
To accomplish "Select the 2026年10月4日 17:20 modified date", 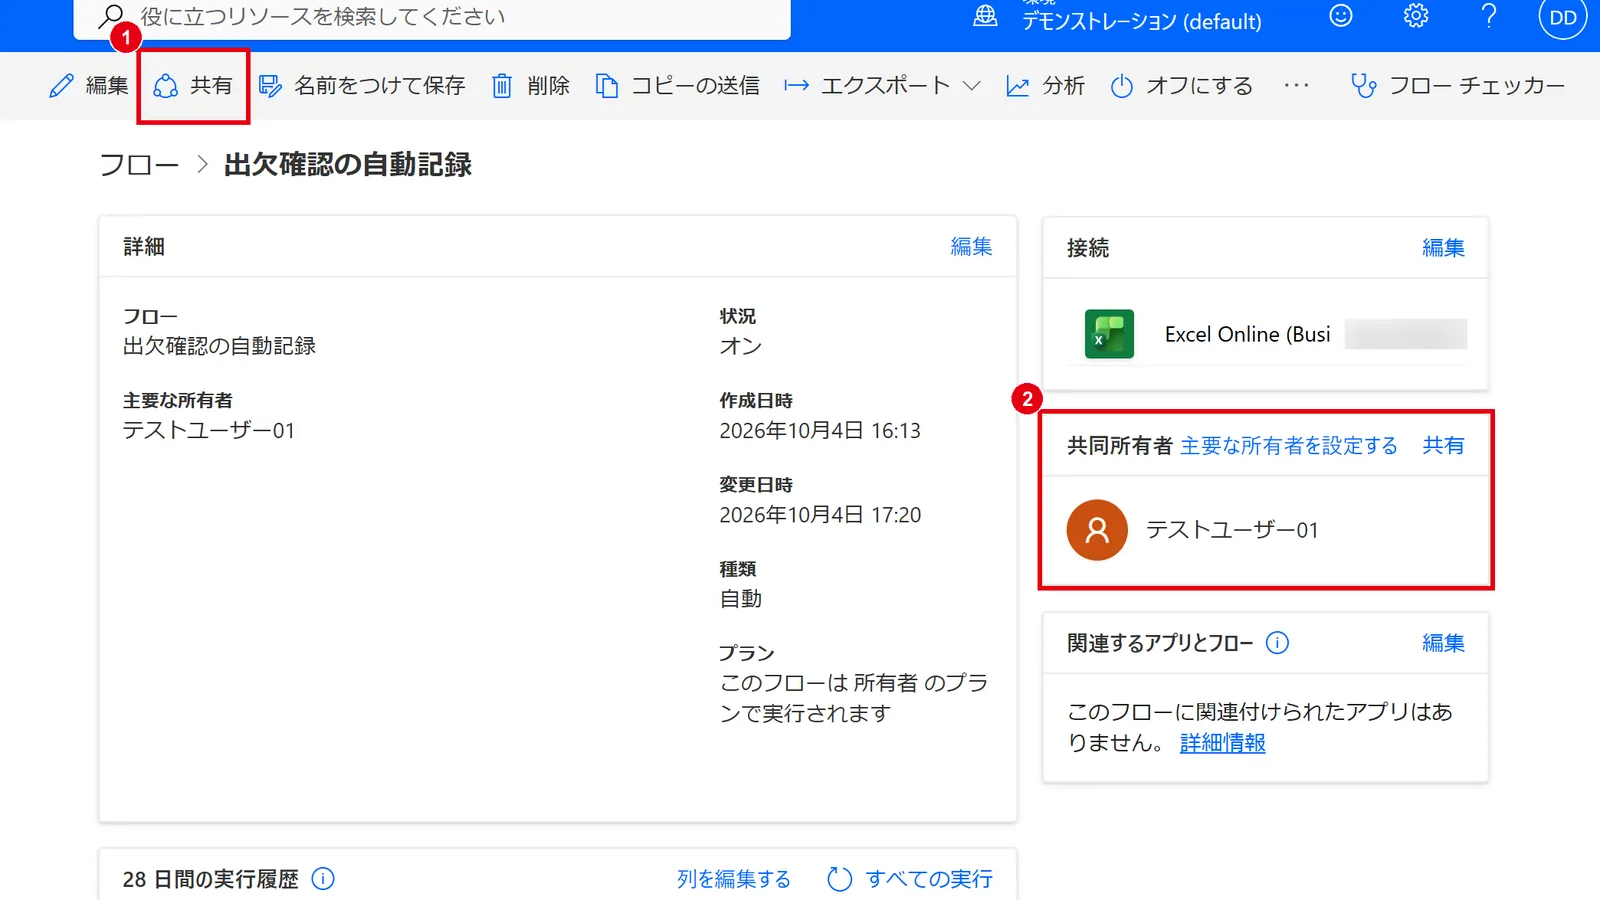I will tap(820, 515).
